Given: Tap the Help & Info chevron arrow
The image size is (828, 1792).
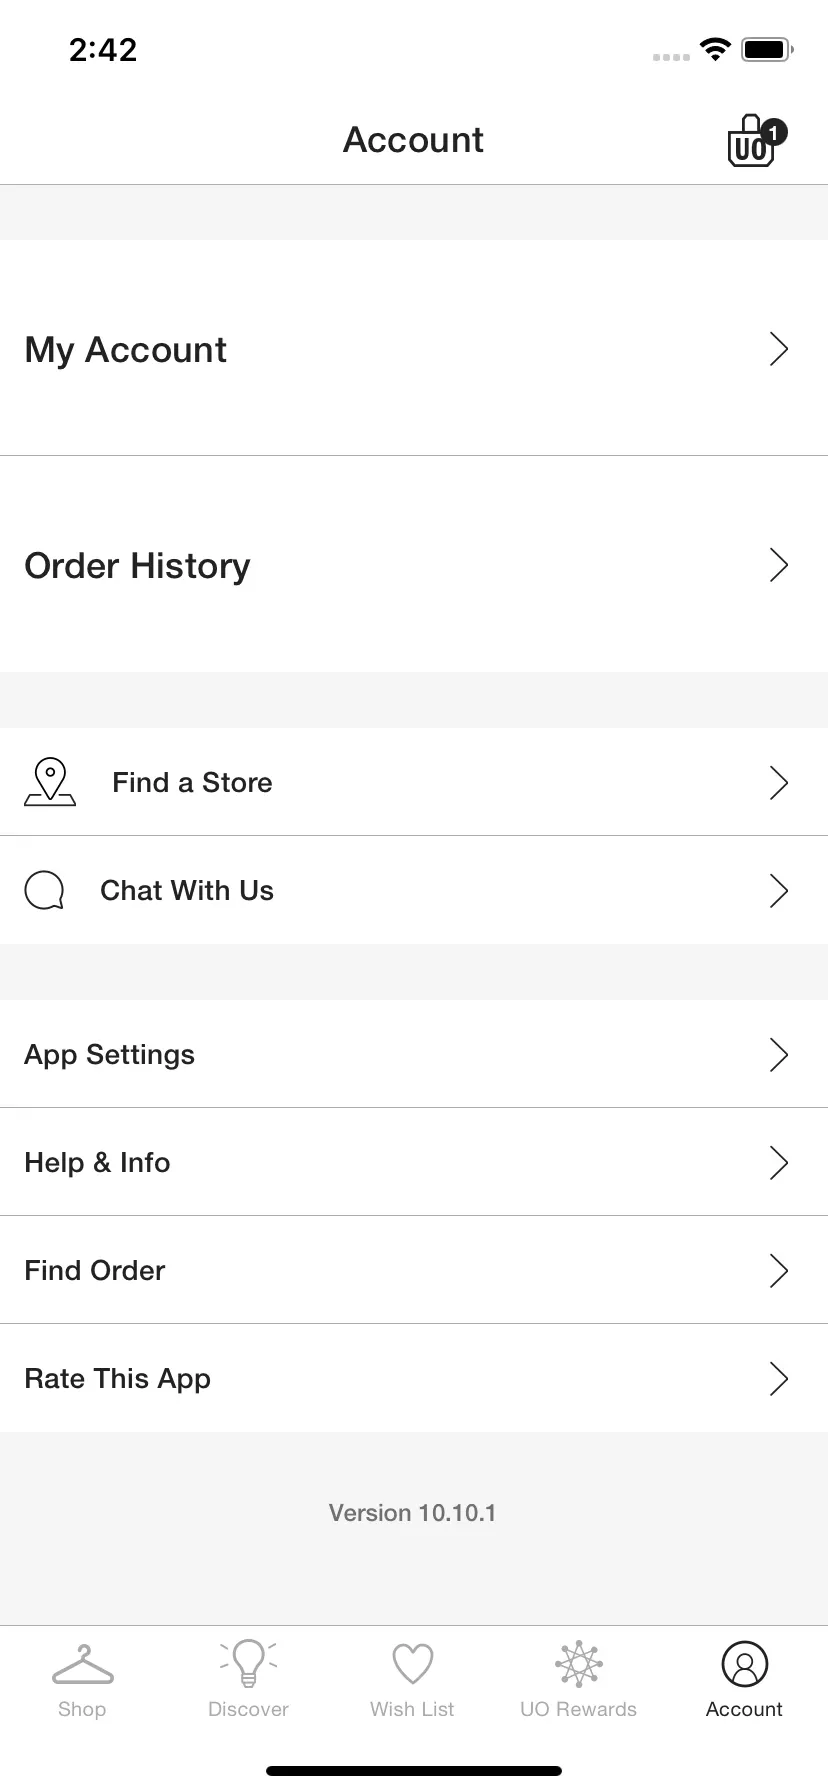Looking at the screenshot, I should (x=779, y=1162).
